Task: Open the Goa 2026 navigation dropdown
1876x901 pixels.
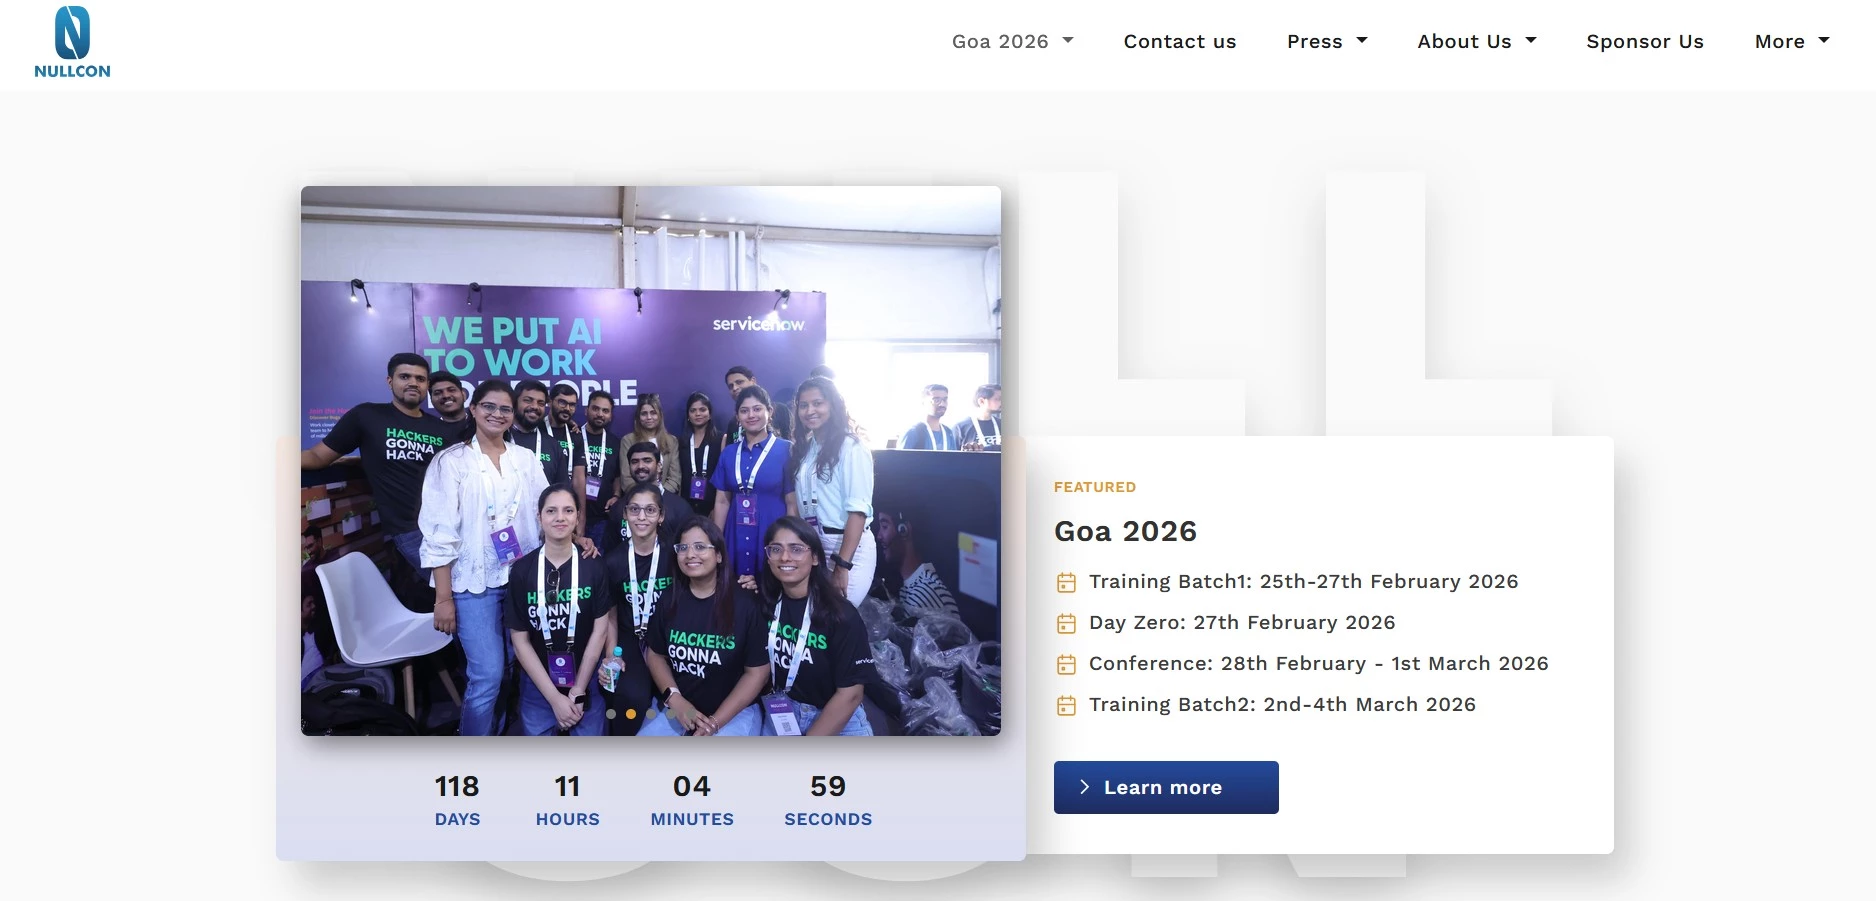Action: click(x=1012, y=41)
